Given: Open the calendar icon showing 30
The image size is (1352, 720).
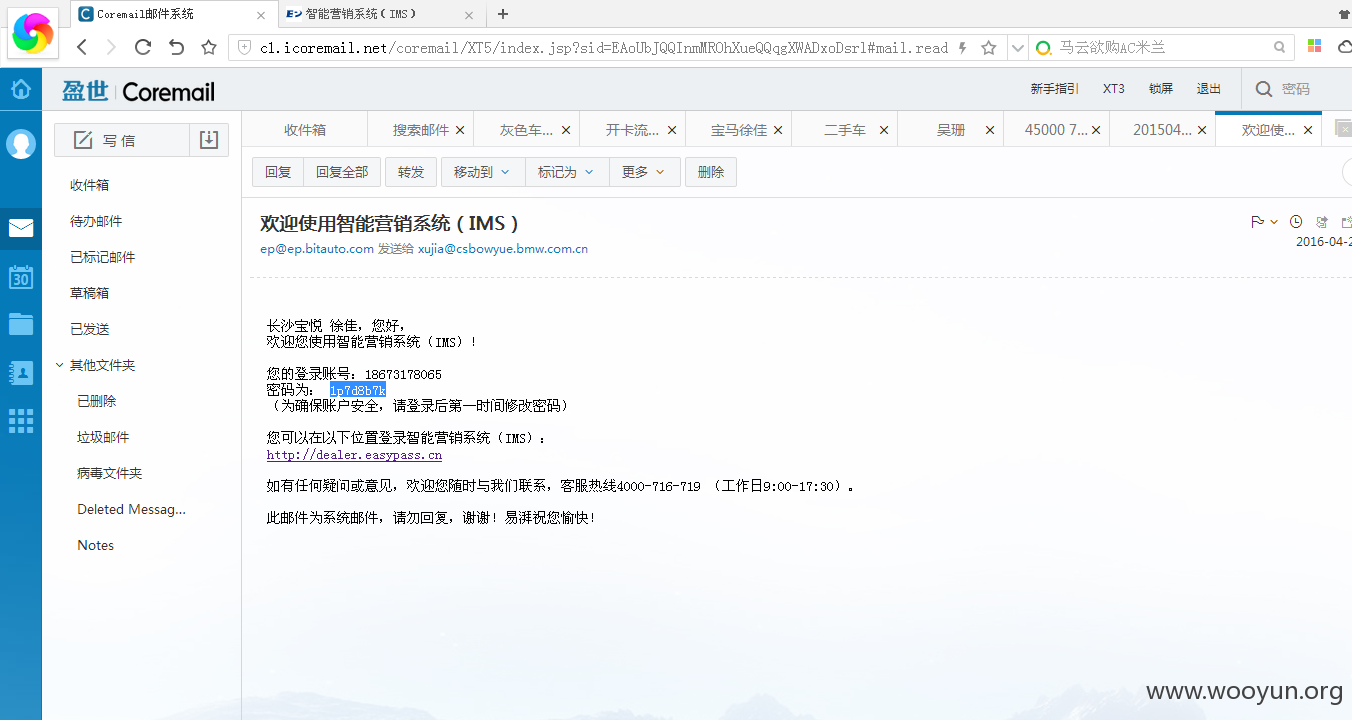Looking at the screenshot, I should click(21, 277).
